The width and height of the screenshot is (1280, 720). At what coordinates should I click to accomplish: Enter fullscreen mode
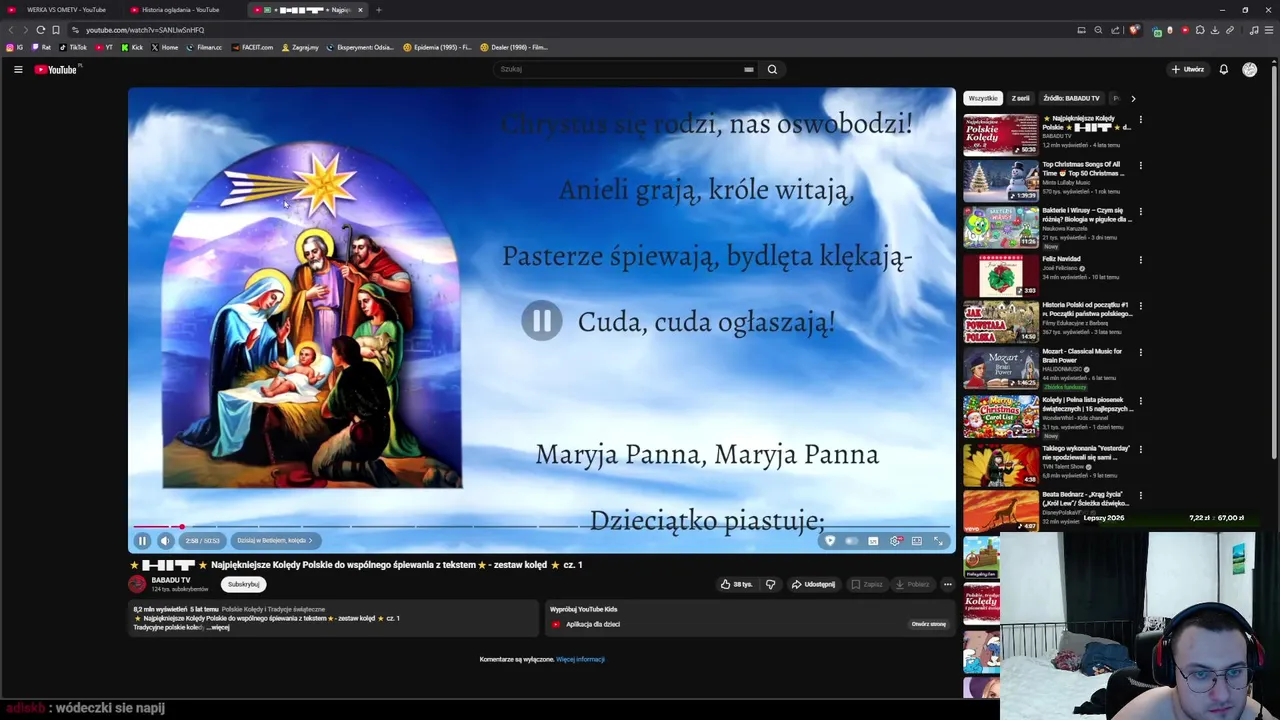pos(938,541)
